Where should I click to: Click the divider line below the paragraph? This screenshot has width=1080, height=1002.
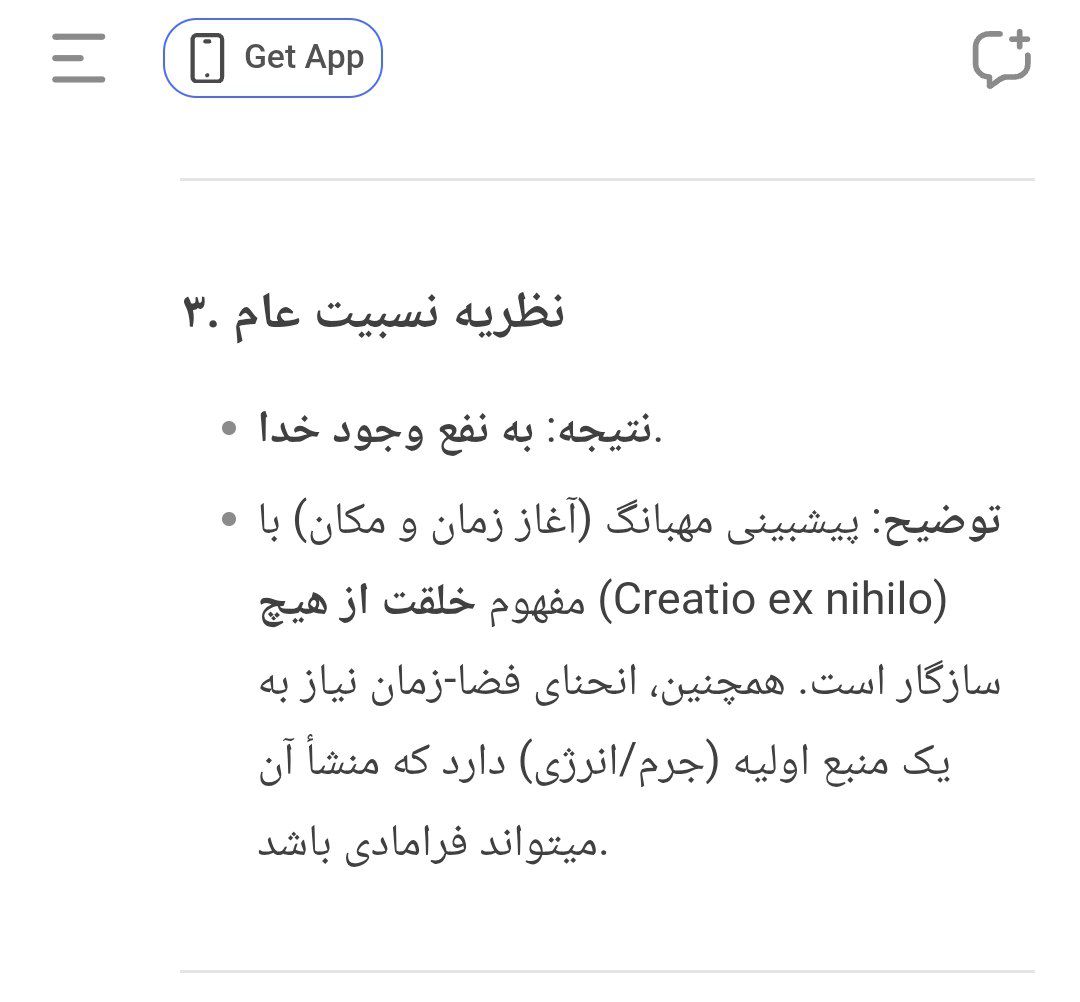pos(607,972)
